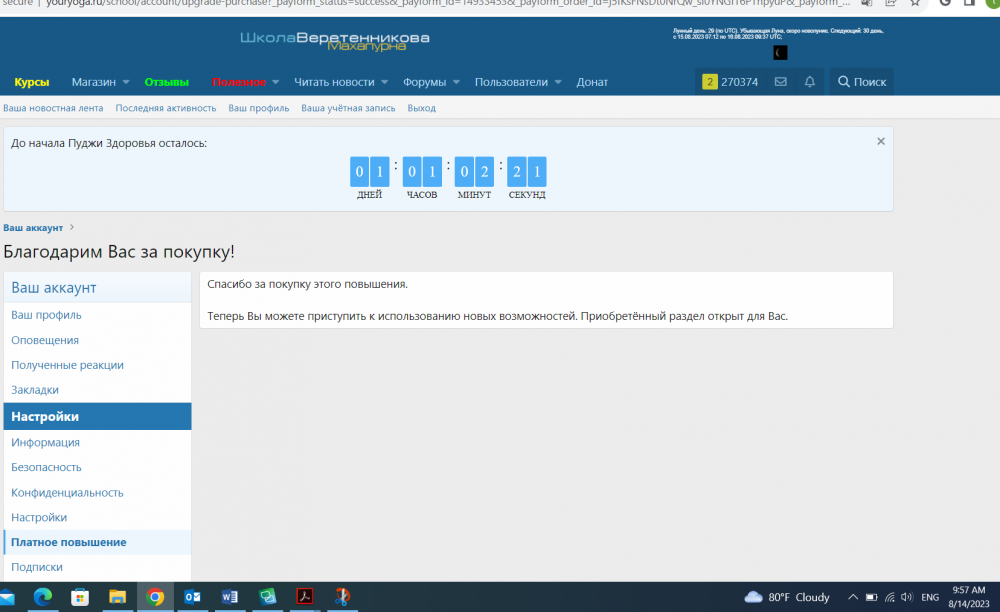Open user account 270374 menu
Image resolution: width=1000 pixels, height=612 pixels.
(730, 82)
